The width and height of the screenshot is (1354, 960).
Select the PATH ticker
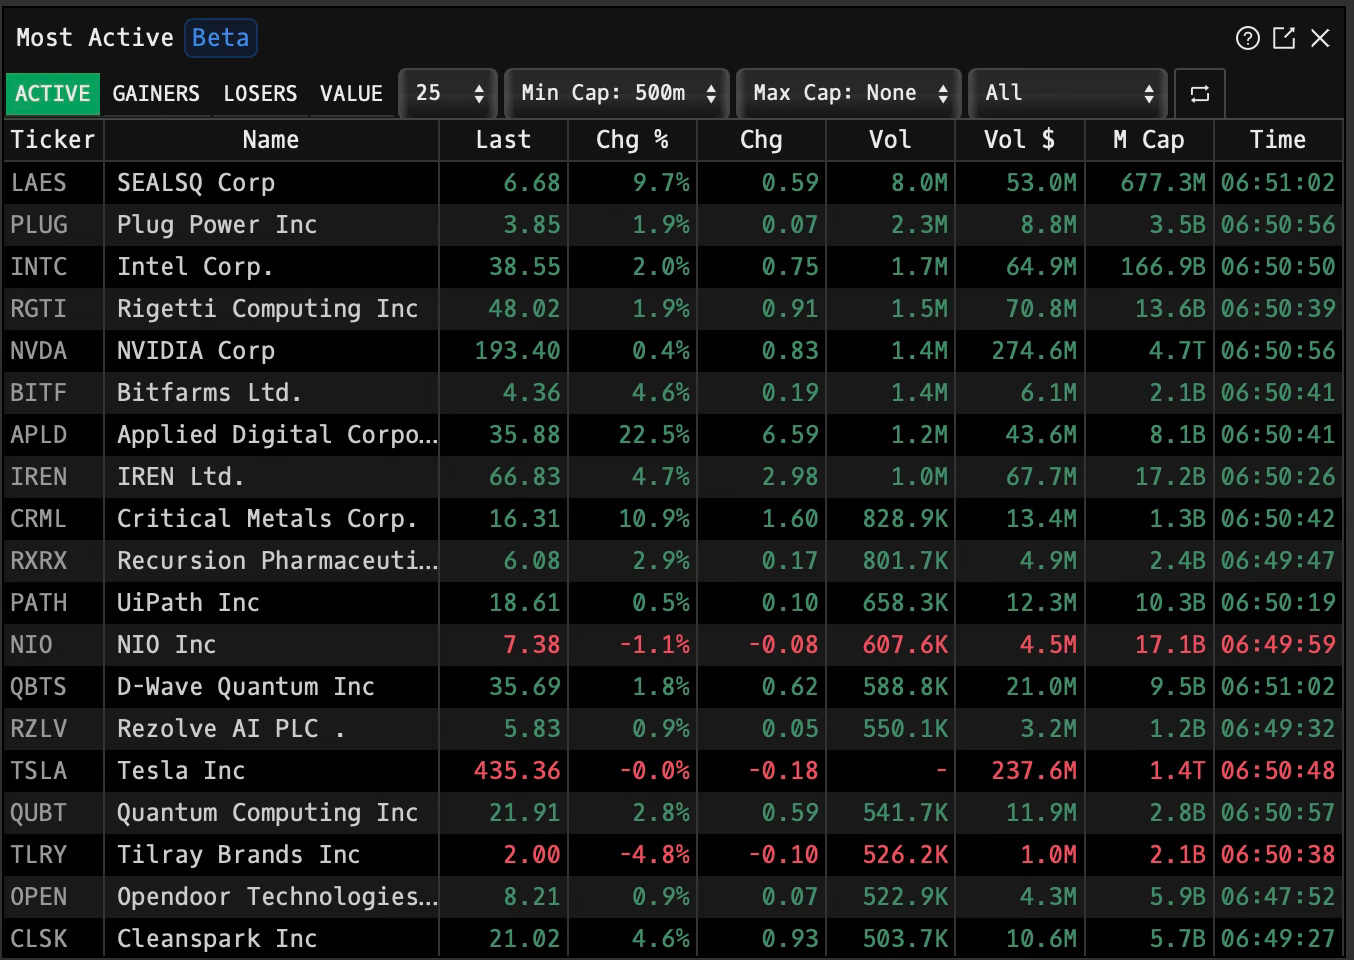pos(39,603)
